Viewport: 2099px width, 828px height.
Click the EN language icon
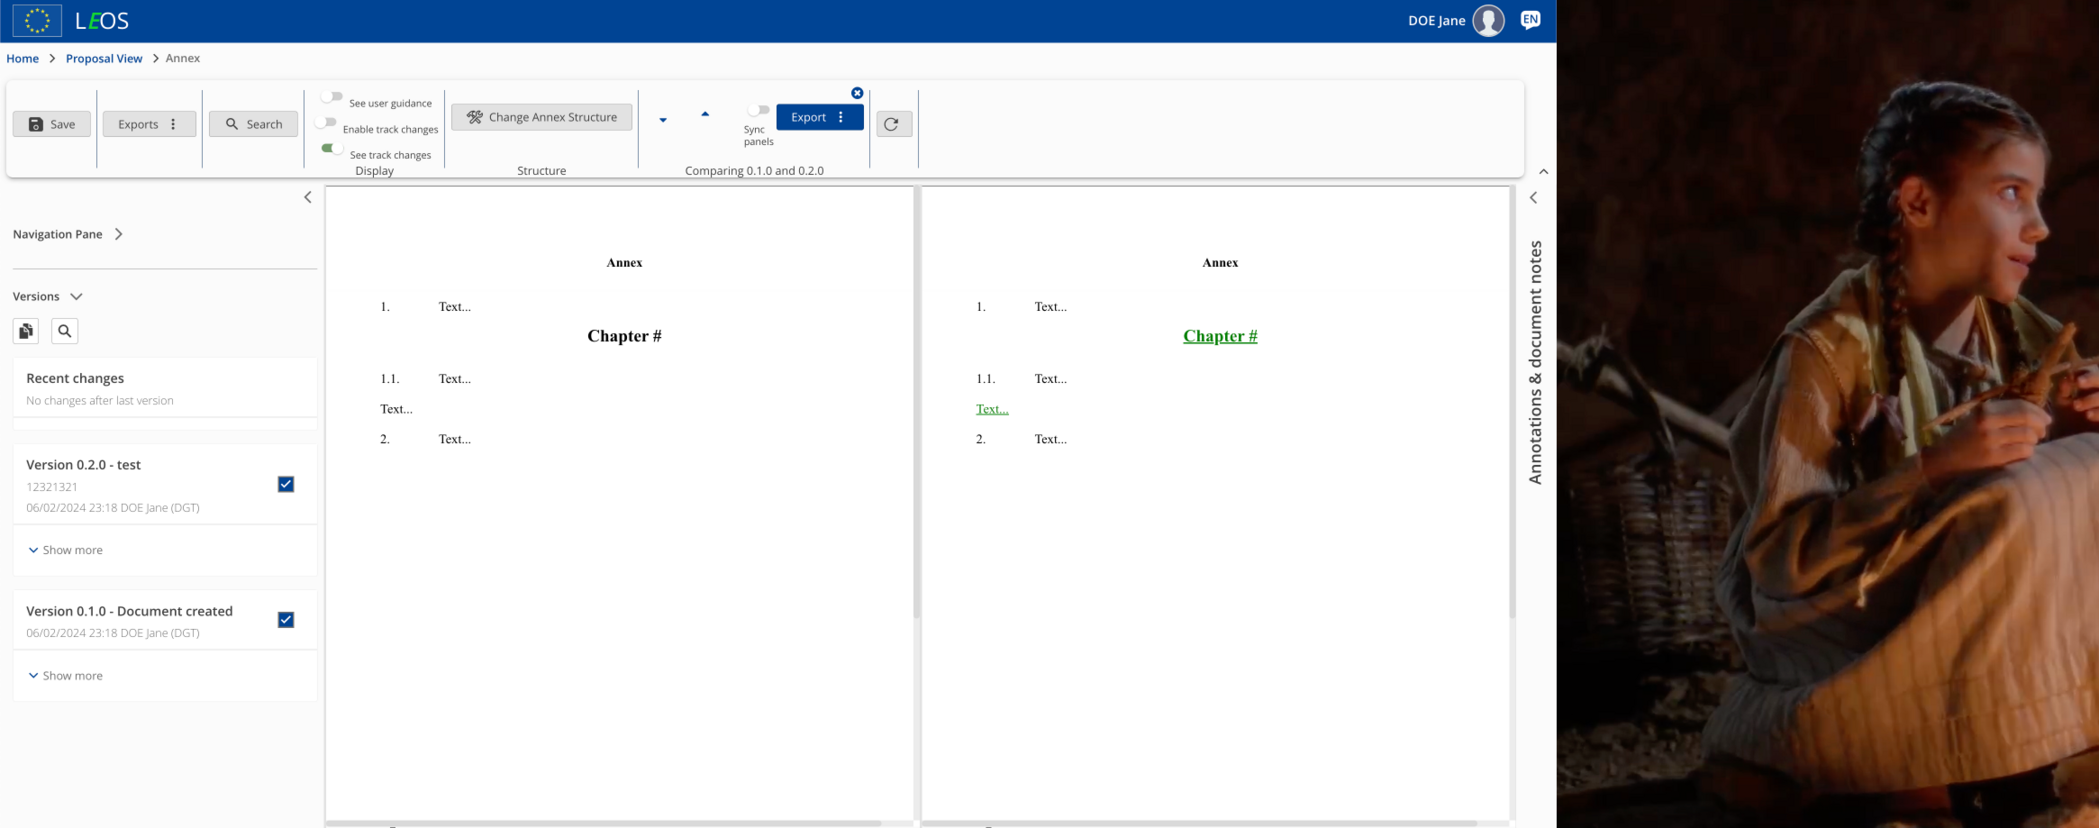pos(1530,20)
